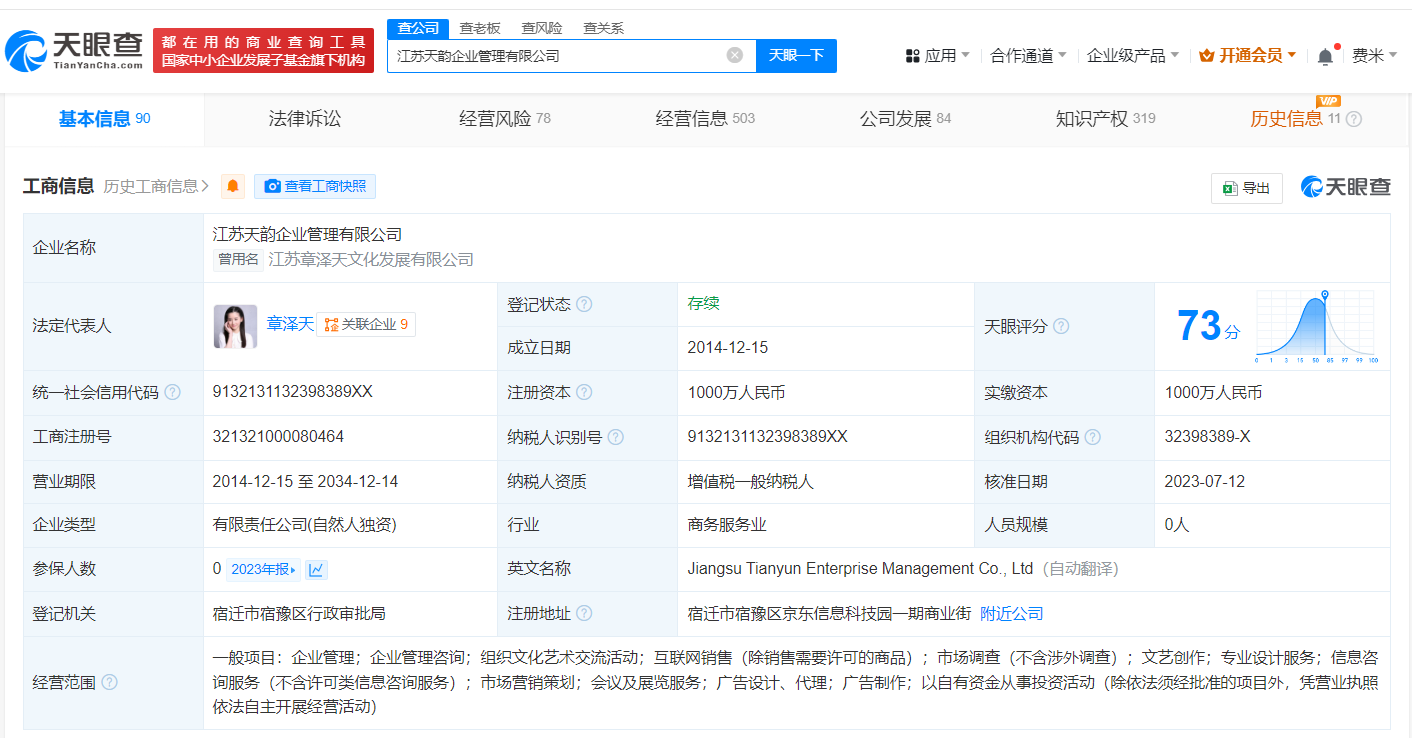
Task: Select the former name 江苏章泽天文化发展有限公司
Action: (x=371, y=260)
